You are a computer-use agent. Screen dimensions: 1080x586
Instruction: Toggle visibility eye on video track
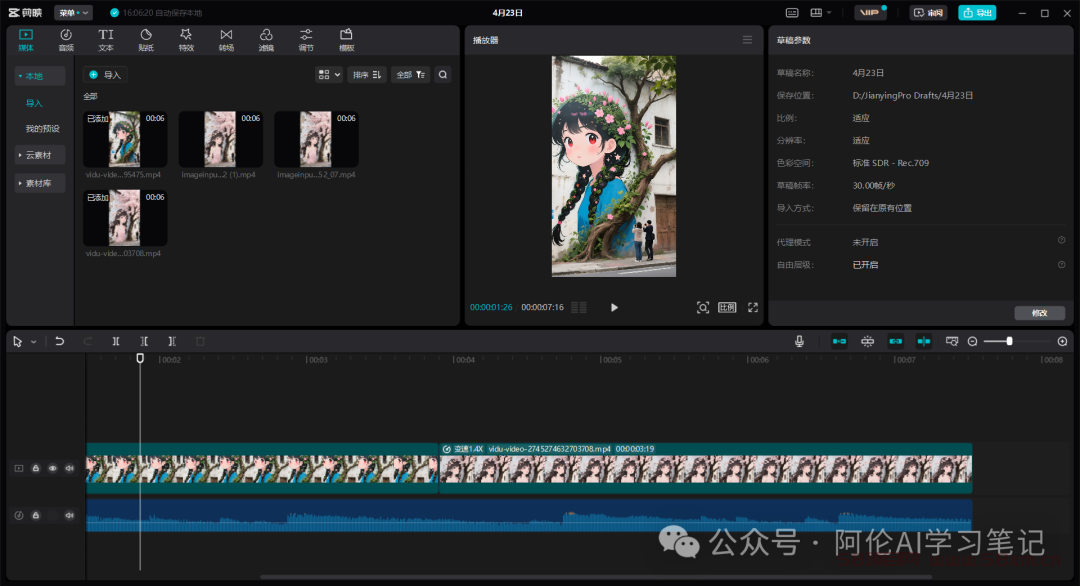pos(53,468)
